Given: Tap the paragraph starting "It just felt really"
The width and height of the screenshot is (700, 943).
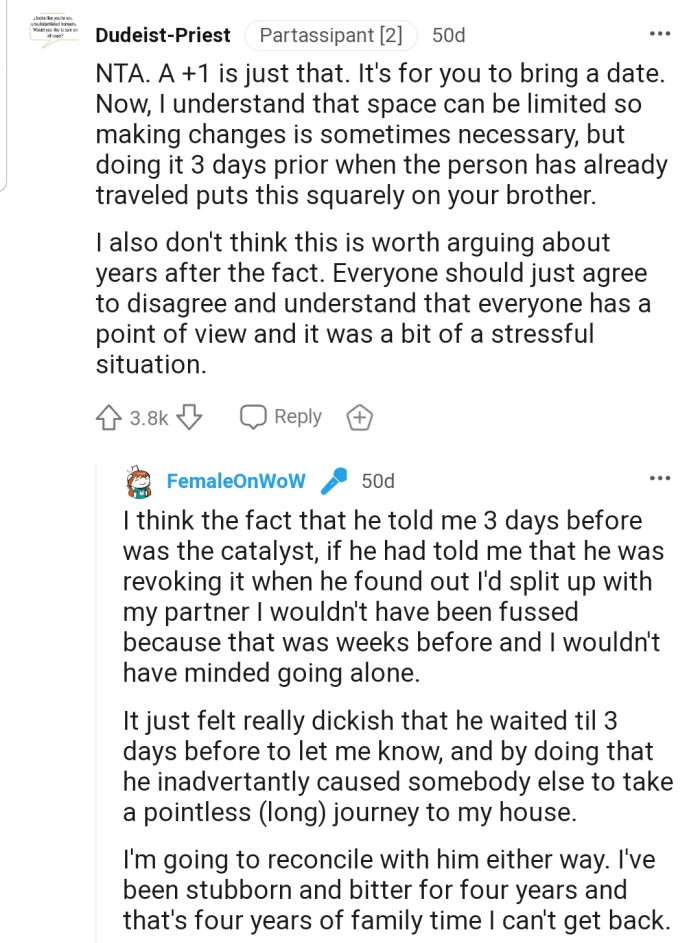Looking at the screenshot, I should (x=395, y=765).
